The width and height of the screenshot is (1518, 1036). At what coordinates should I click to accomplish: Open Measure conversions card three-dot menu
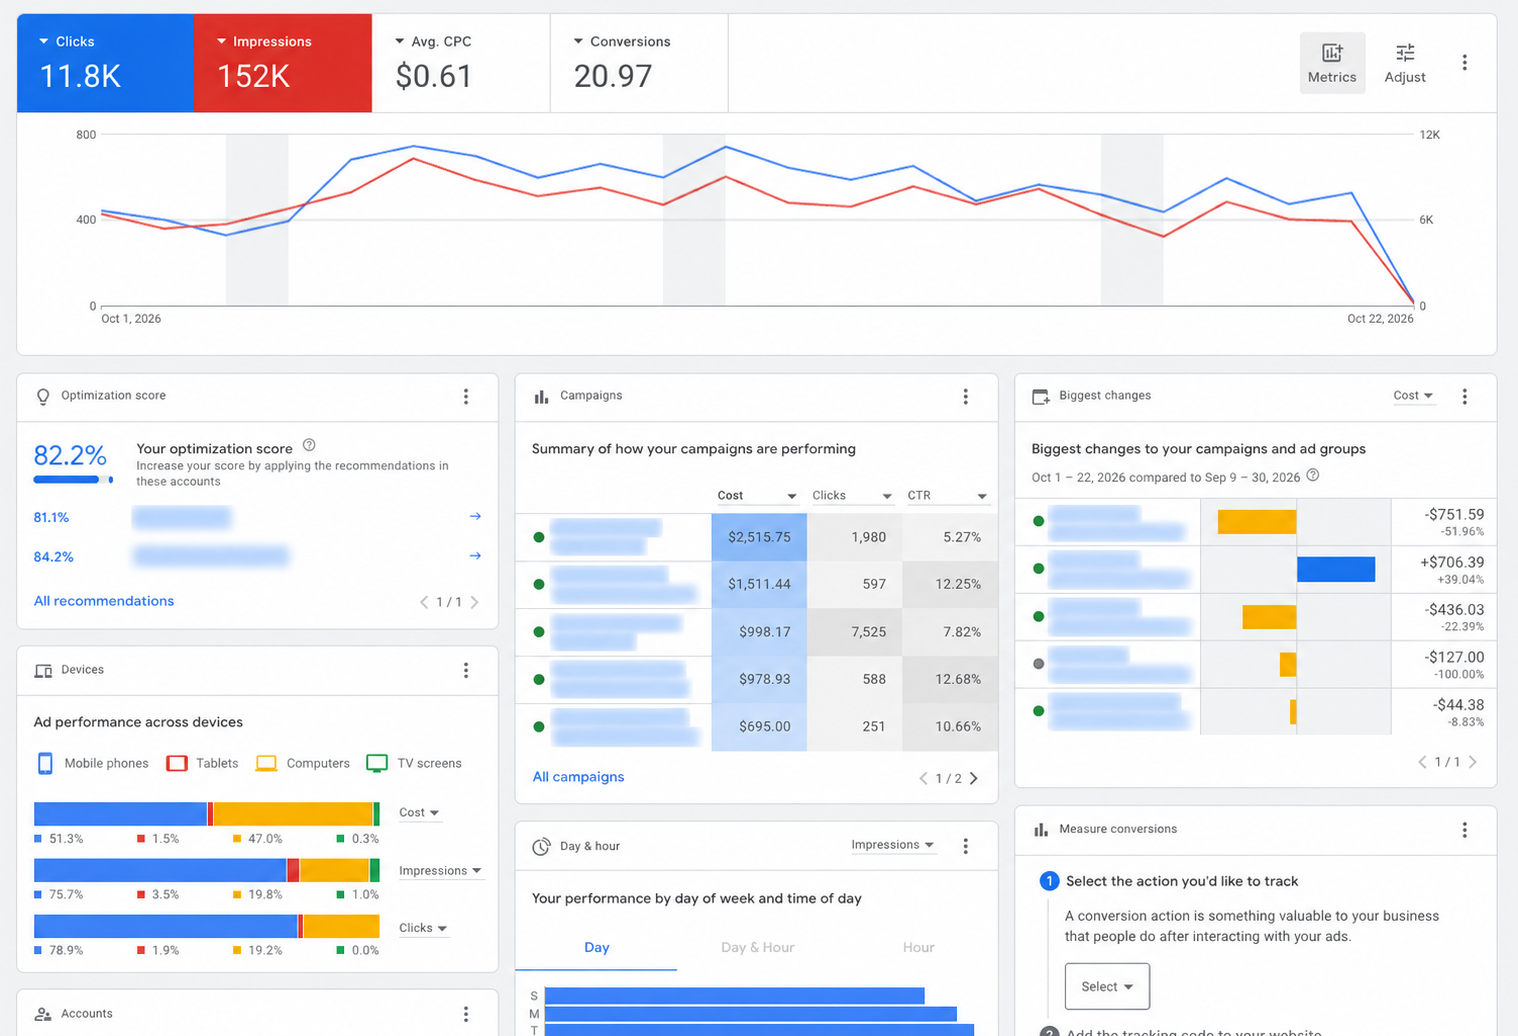[1465, 830]
